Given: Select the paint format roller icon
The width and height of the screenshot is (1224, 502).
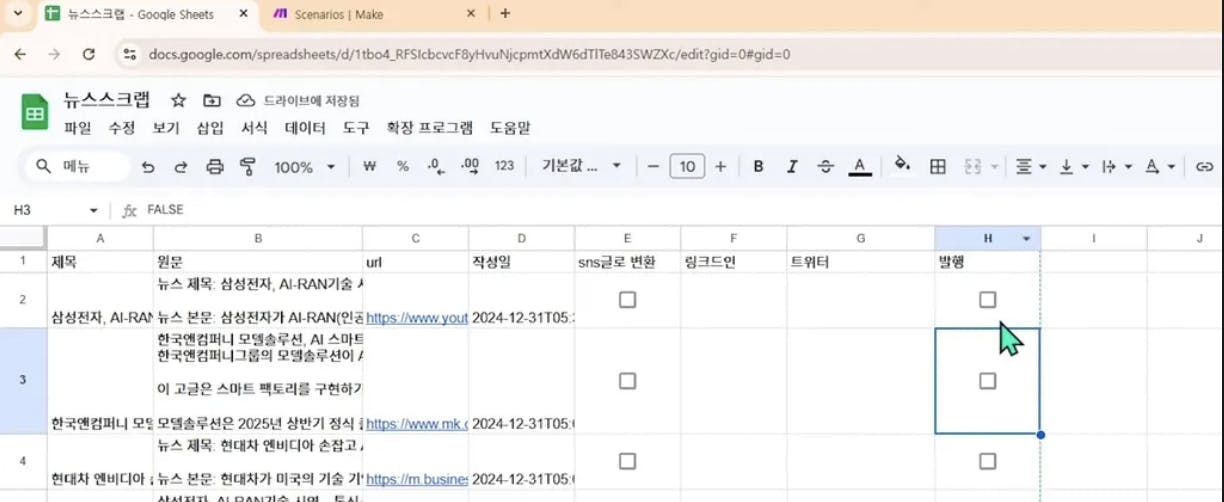Looking at the screenshot, I should 248,167.
